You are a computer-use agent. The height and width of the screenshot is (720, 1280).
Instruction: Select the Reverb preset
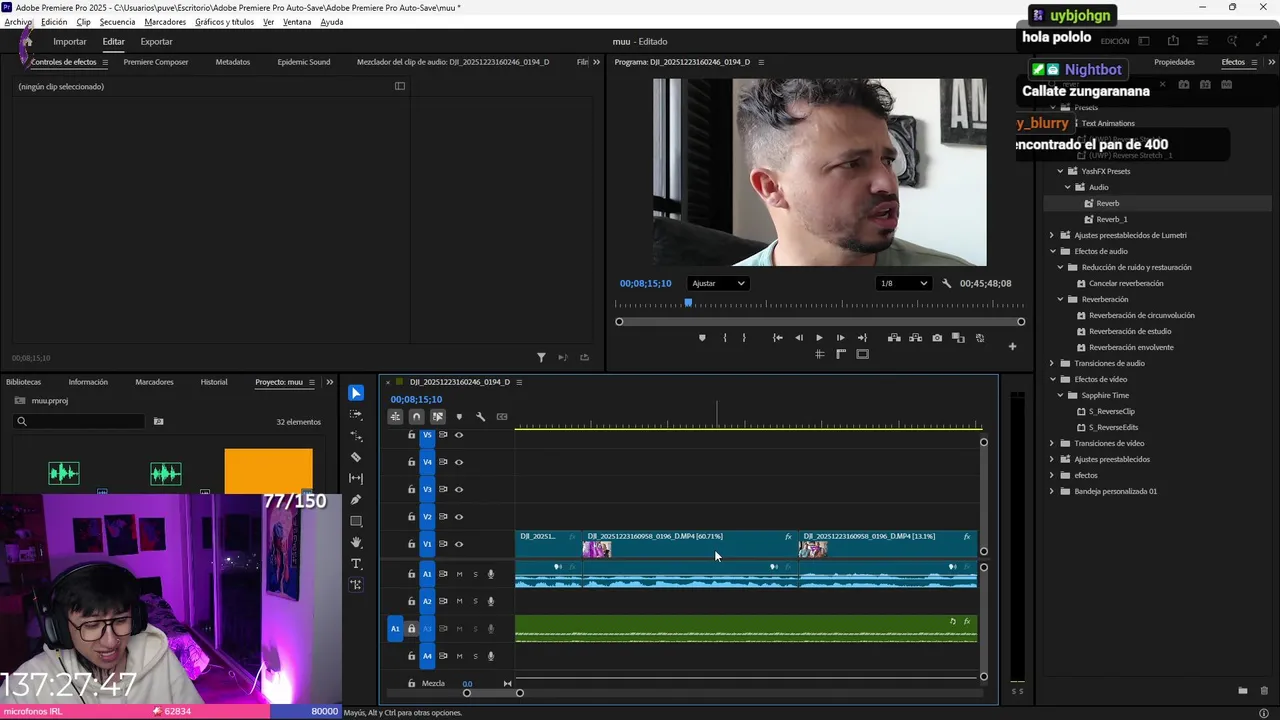1107,203
